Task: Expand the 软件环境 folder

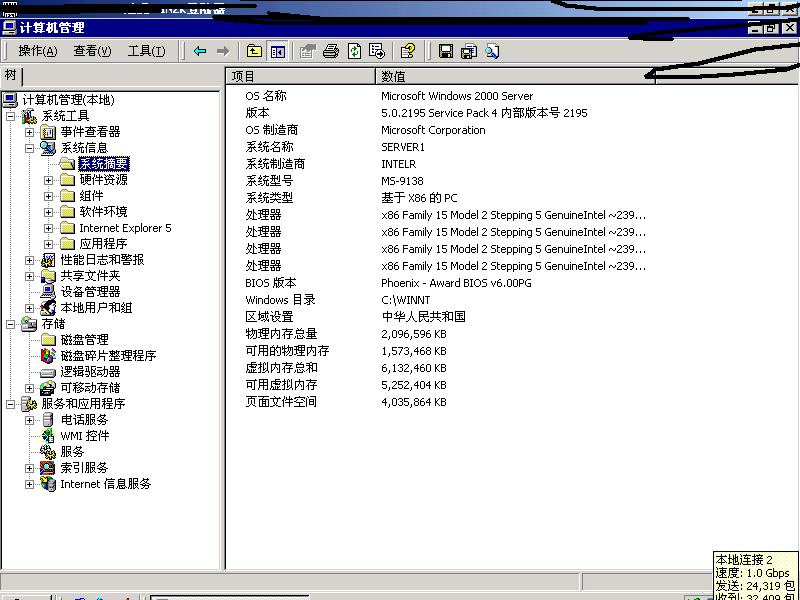Action: click(48, 212)
